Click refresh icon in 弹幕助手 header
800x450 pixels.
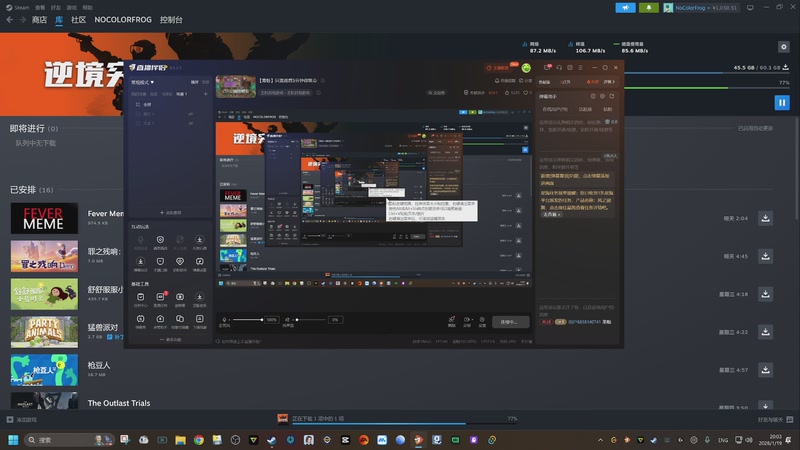coord(611,96)
